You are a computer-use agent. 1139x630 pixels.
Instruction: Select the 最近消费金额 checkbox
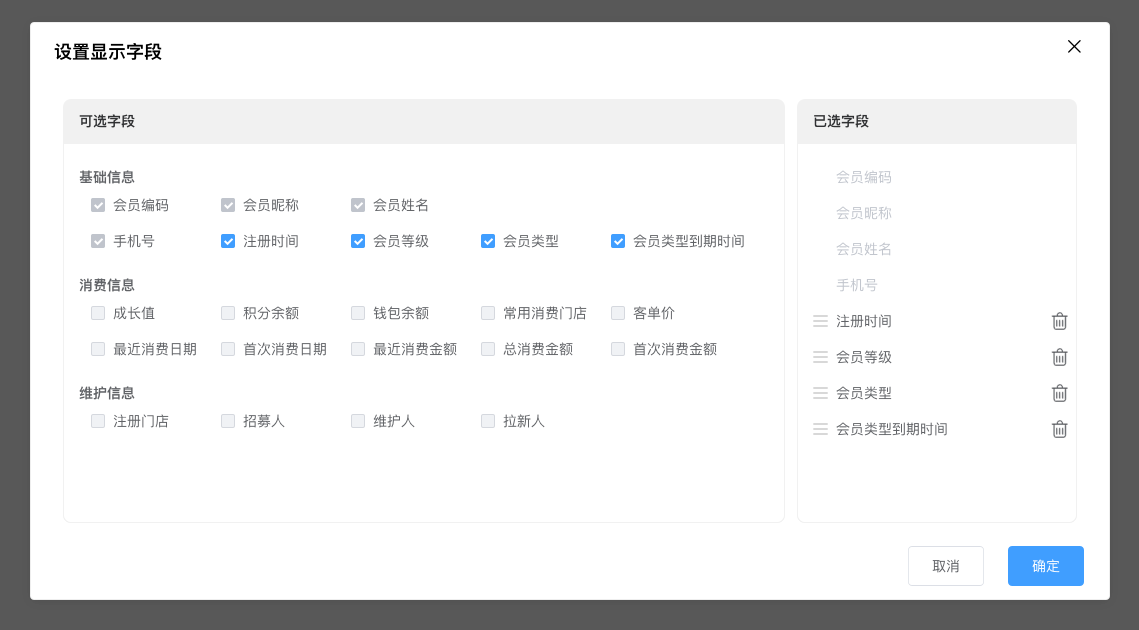click(358, 349)
